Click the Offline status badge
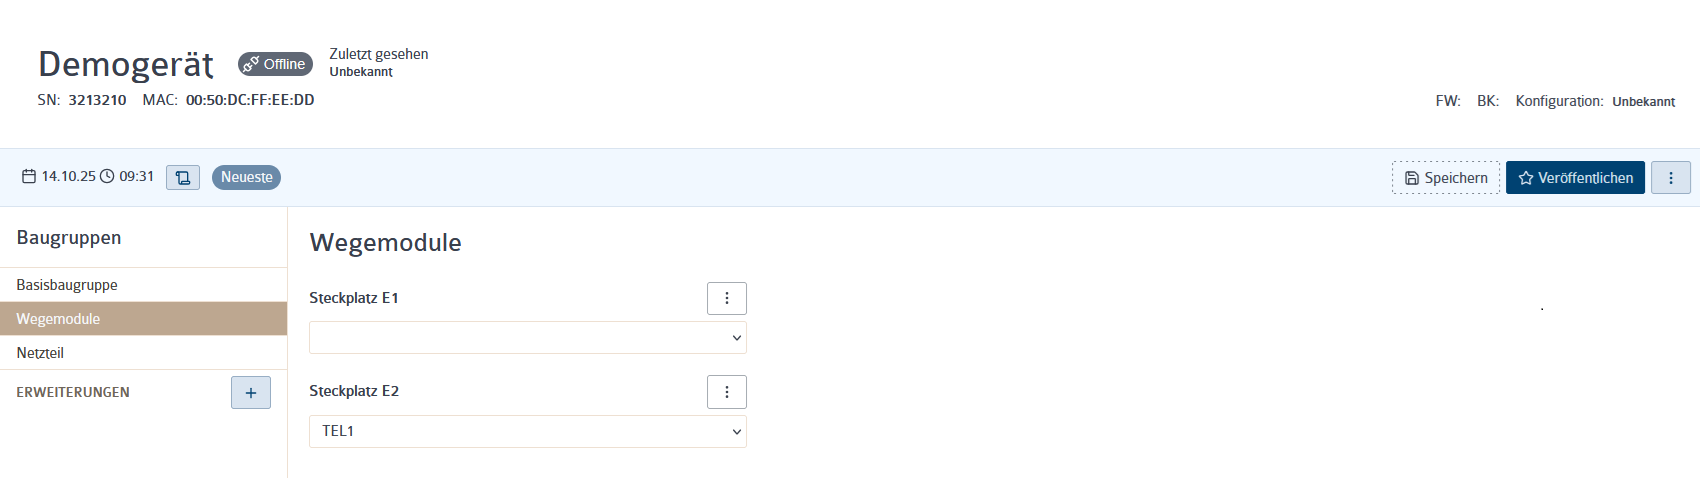This screenshot has height=478, width=1700. tap(275, 64)
